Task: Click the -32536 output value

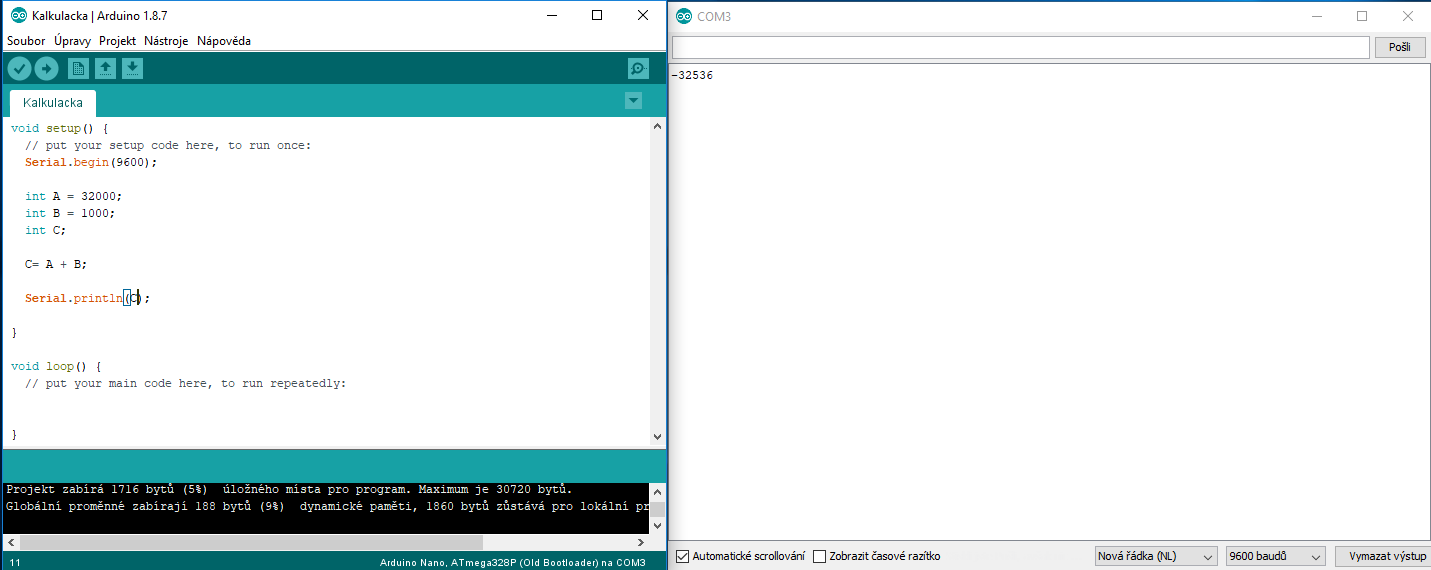Action: click(692, 76)
